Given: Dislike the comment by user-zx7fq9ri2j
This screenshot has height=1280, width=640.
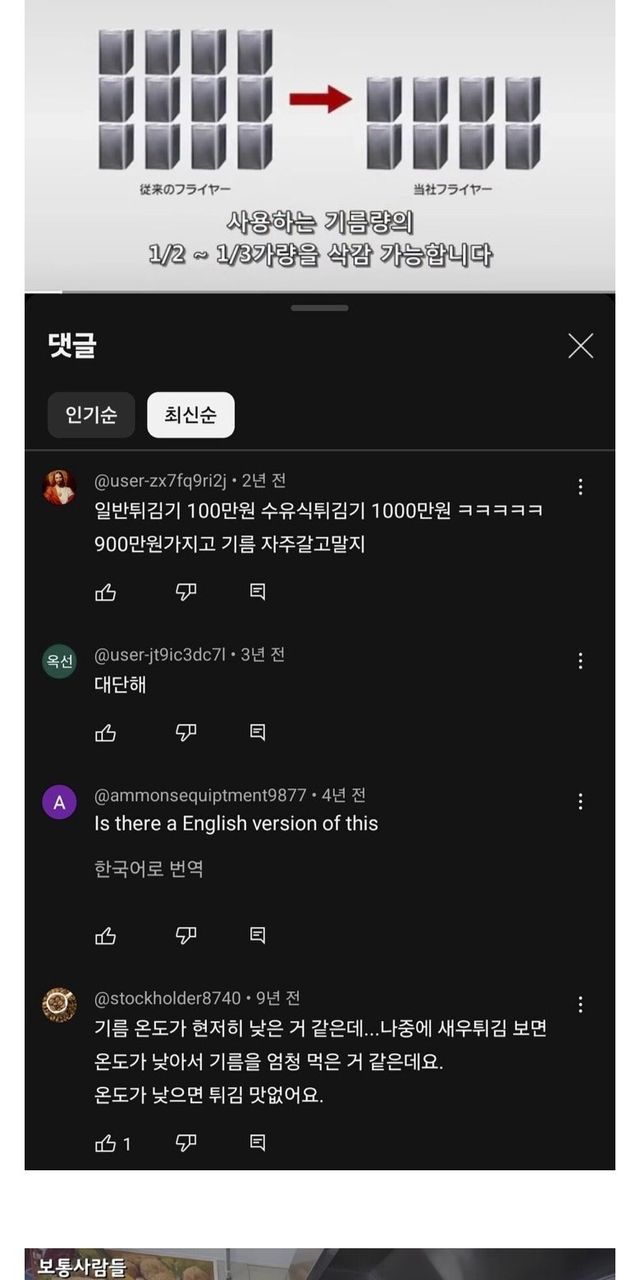Looking at the screenshot, I should tap(186, 592).
